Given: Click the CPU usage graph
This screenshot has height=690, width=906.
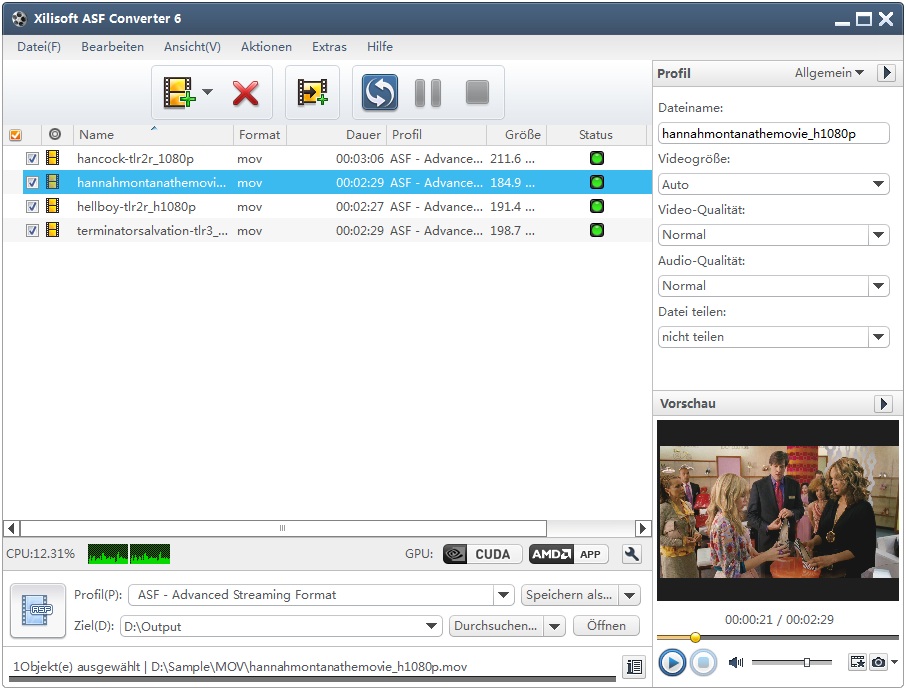Looking at the screenshot, I should pos(129,554).
